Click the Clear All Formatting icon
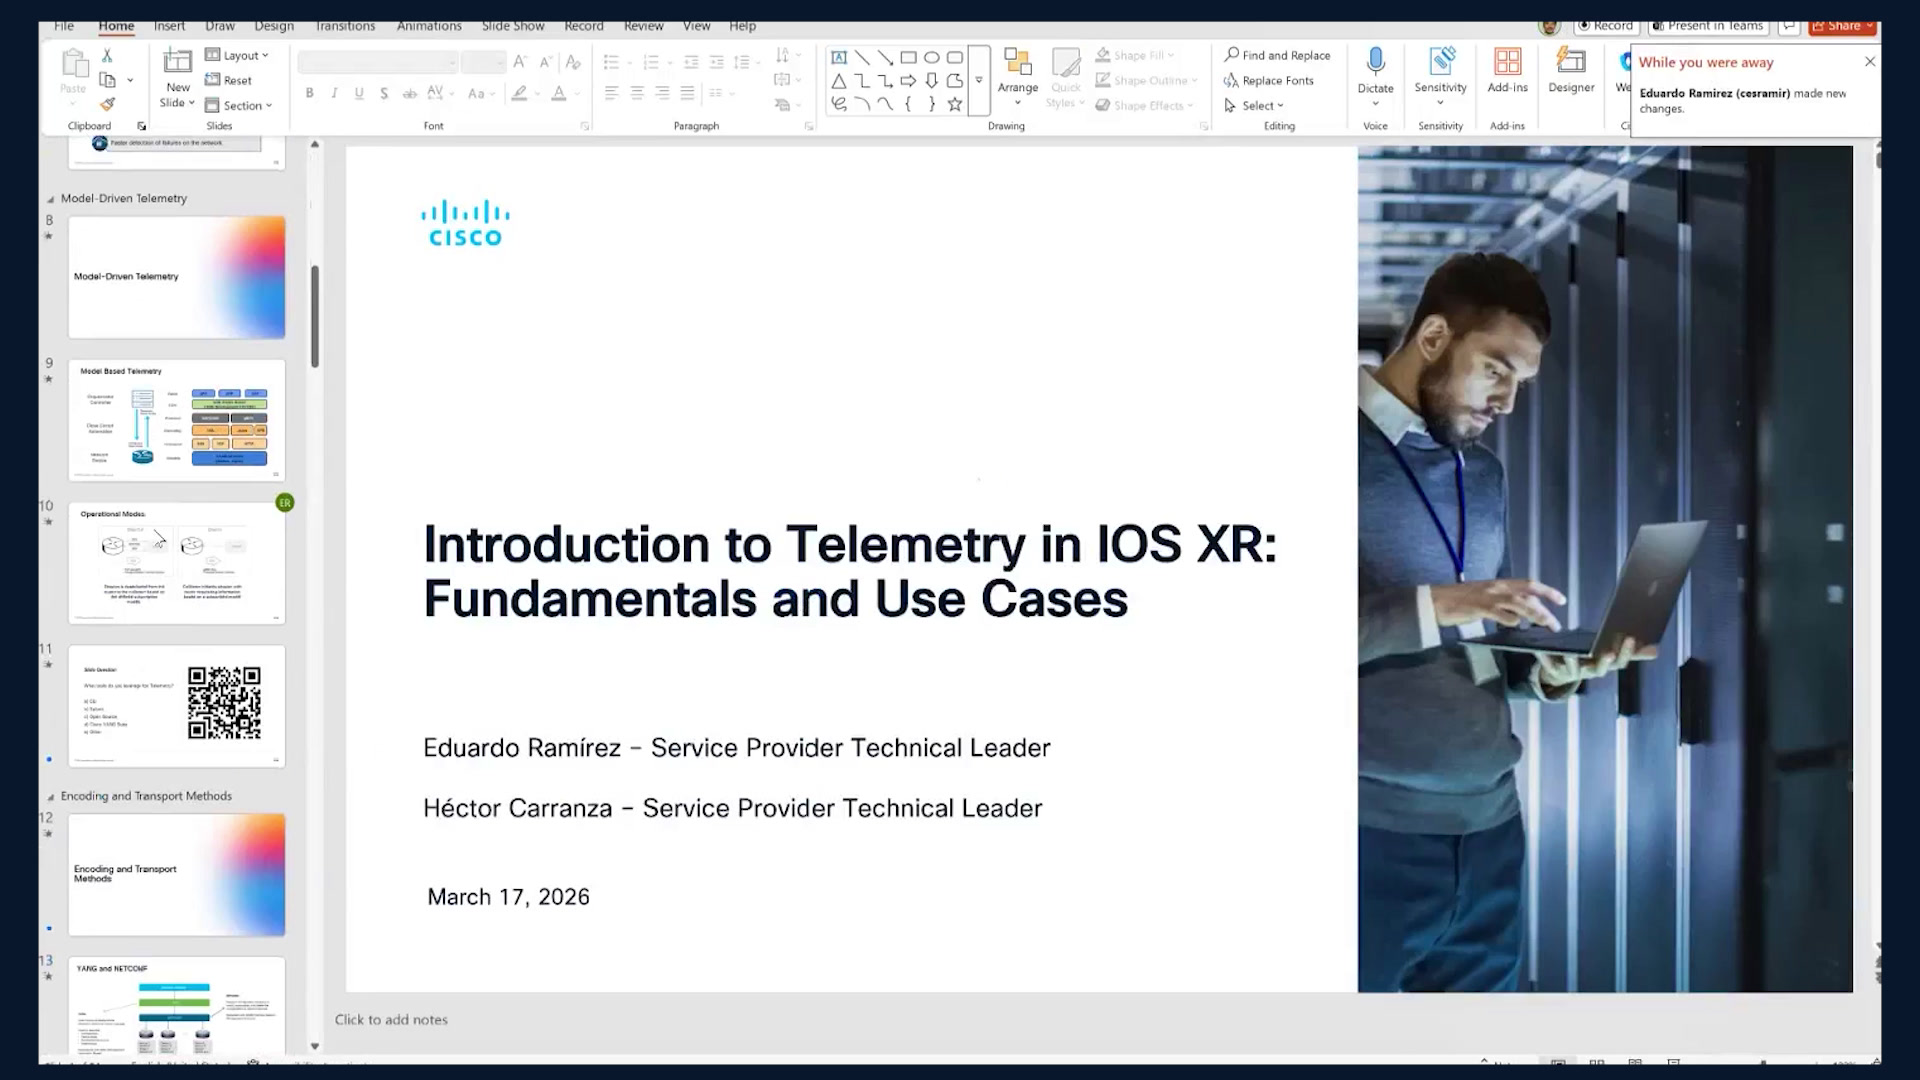The height and width of the screenshot is (1080, 1920). pyautogui.click(x=573, y=62)
